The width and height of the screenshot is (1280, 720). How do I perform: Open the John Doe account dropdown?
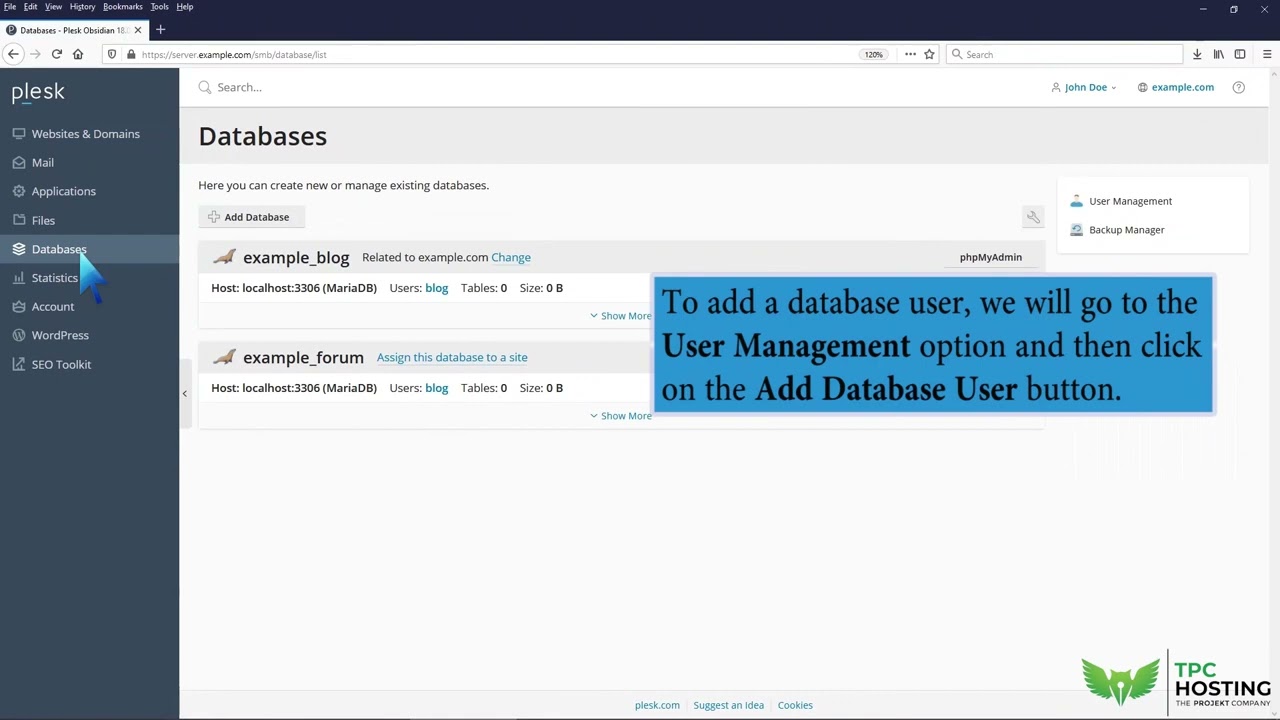1084,87
